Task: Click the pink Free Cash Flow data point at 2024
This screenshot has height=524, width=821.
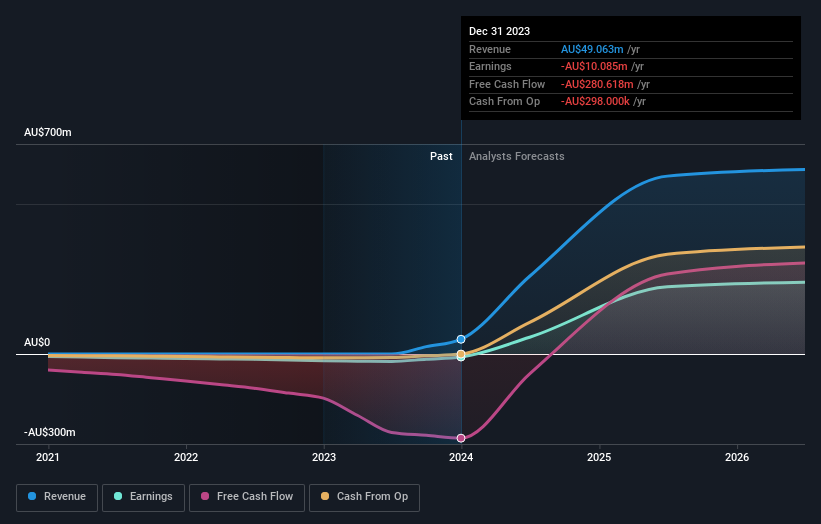Action: click(461, 438)
